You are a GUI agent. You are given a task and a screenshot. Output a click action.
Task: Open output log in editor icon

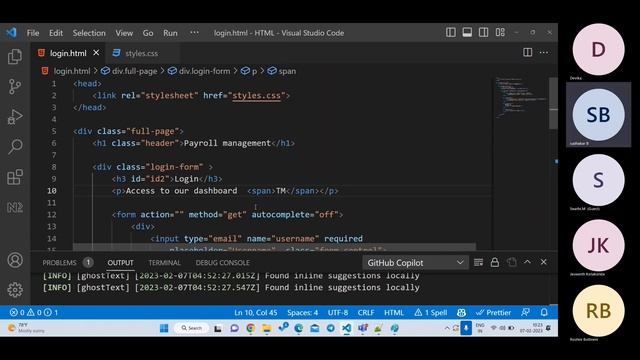(x=511, y=262)
